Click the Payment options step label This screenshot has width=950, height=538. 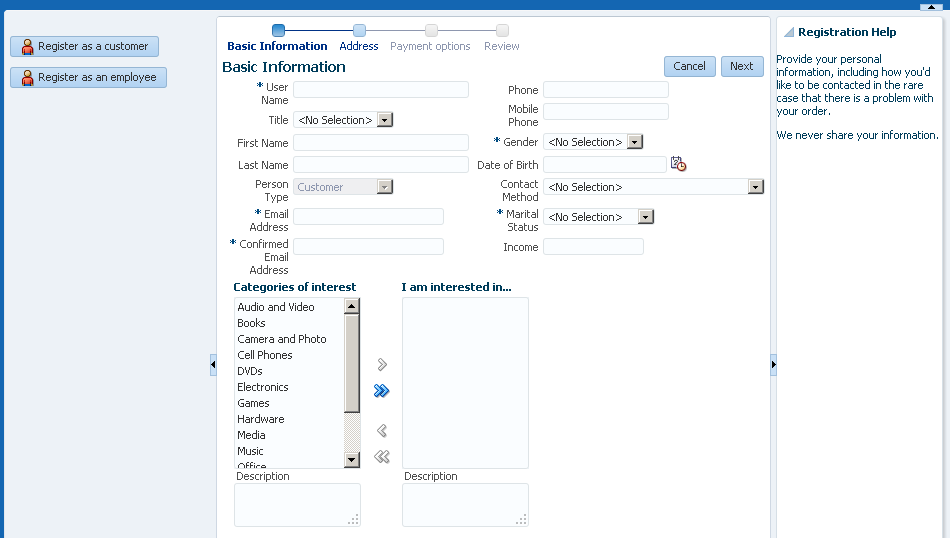click(430, 46)
